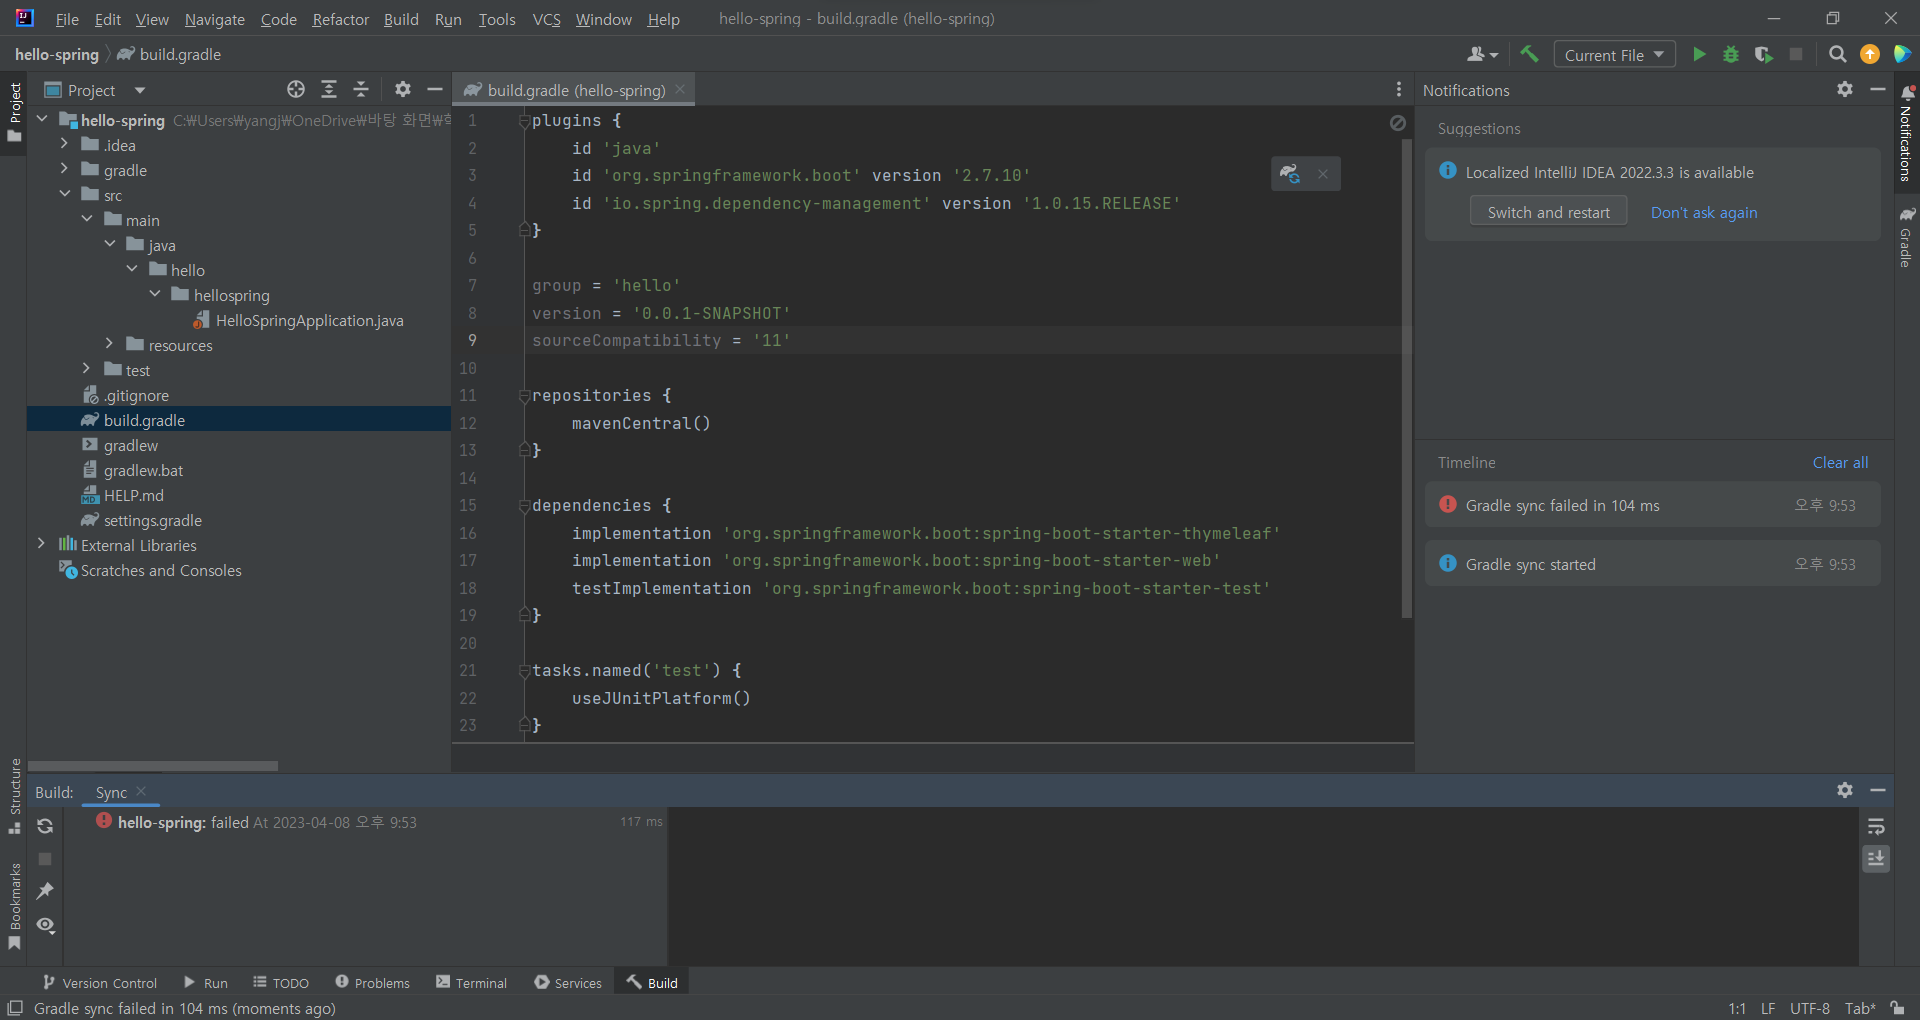This screenshot has height=1020, width=1920.
Task: Load Gradle changes floating icon
Action: [x=1290, y=174]
